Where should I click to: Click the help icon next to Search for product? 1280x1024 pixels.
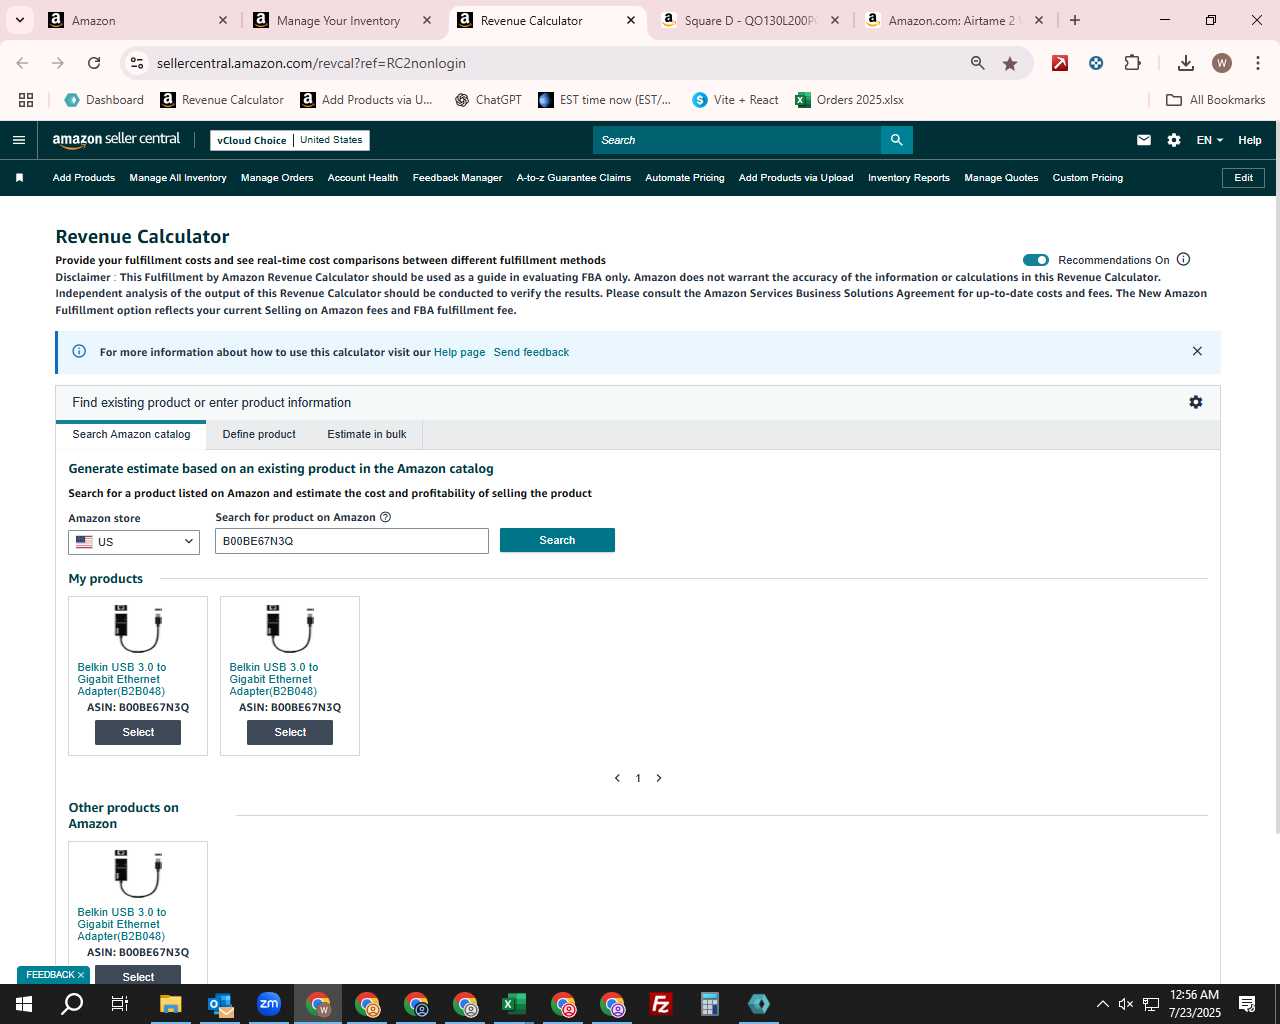386,517
